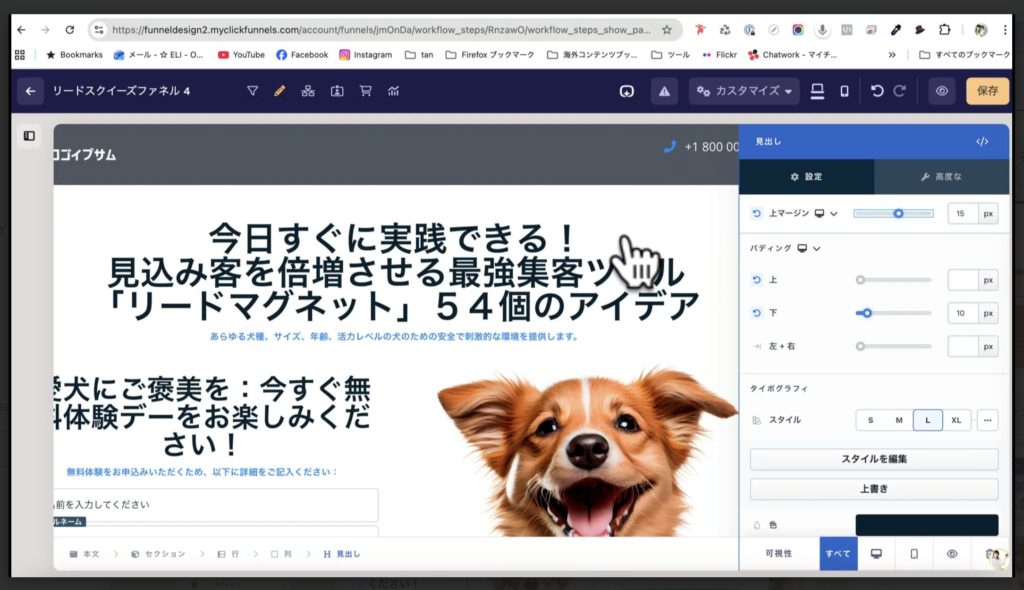Click the 保存 button
The height and width of the screenshot is (590, 1024).
click(987, 90)
